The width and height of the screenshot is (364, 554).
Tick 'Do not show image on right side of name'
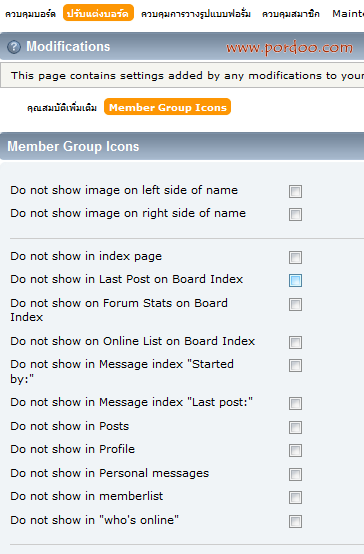click(x=295, y=214)
